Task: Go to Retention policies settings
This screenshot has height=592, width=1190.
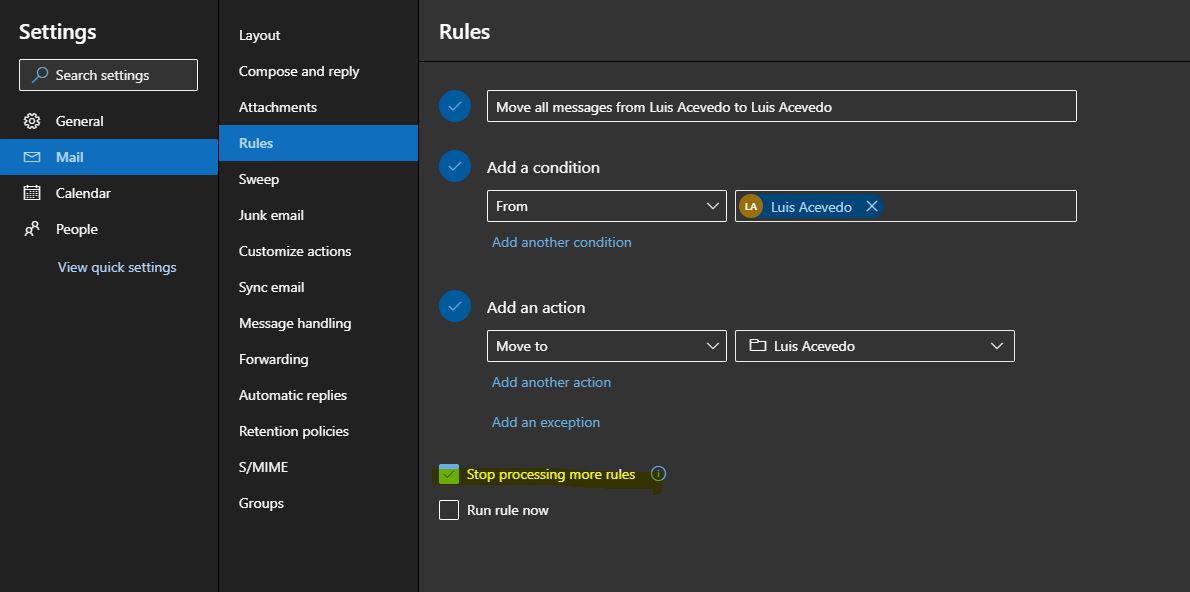Action: pos(318,431)
